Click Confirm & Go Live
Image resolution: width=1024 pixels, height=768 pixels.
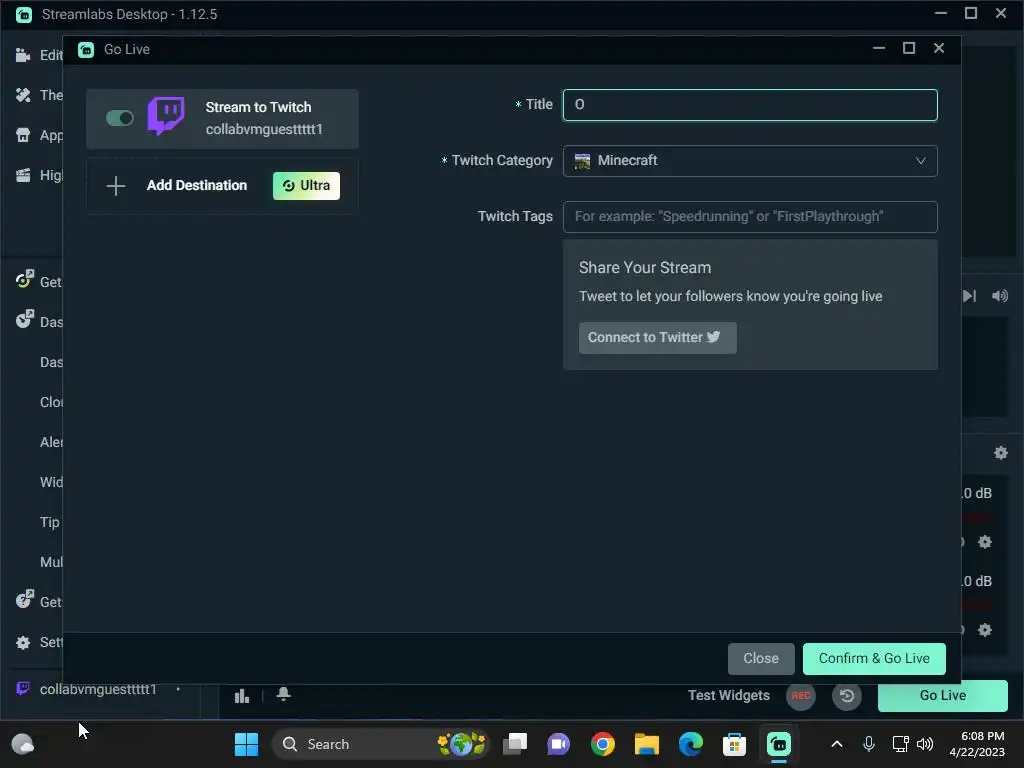click(x=874, y=658)
